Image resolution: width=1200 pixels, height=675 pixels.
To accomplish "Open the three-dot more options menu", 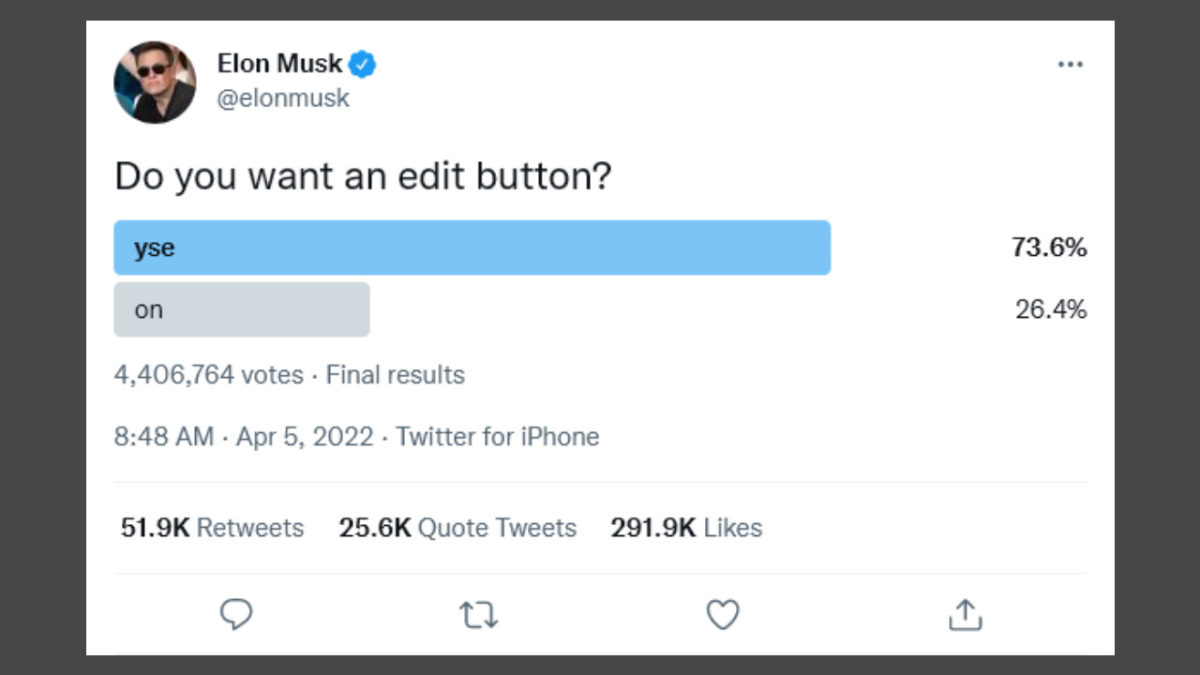I will (1070, 64).
